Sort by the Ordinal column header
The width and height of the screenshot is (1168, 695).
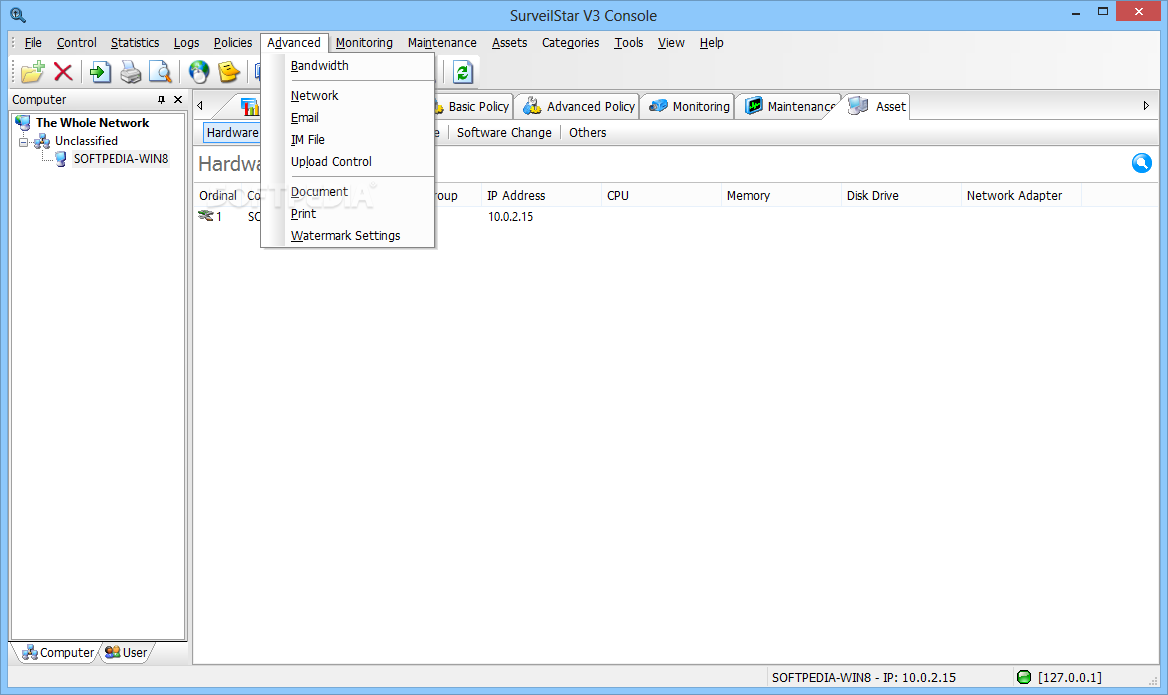[218, 196]
